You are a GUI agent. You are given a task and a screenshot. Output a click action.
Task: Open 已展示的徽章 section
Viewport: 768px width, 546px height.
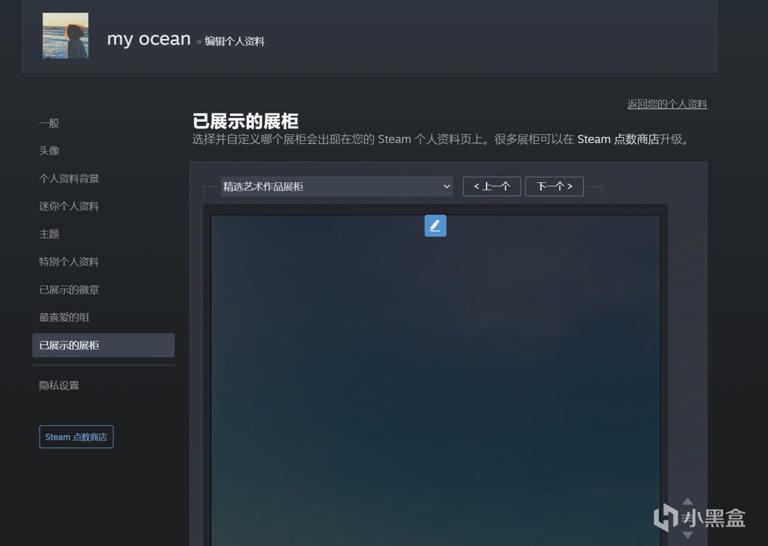coord(69,290)
